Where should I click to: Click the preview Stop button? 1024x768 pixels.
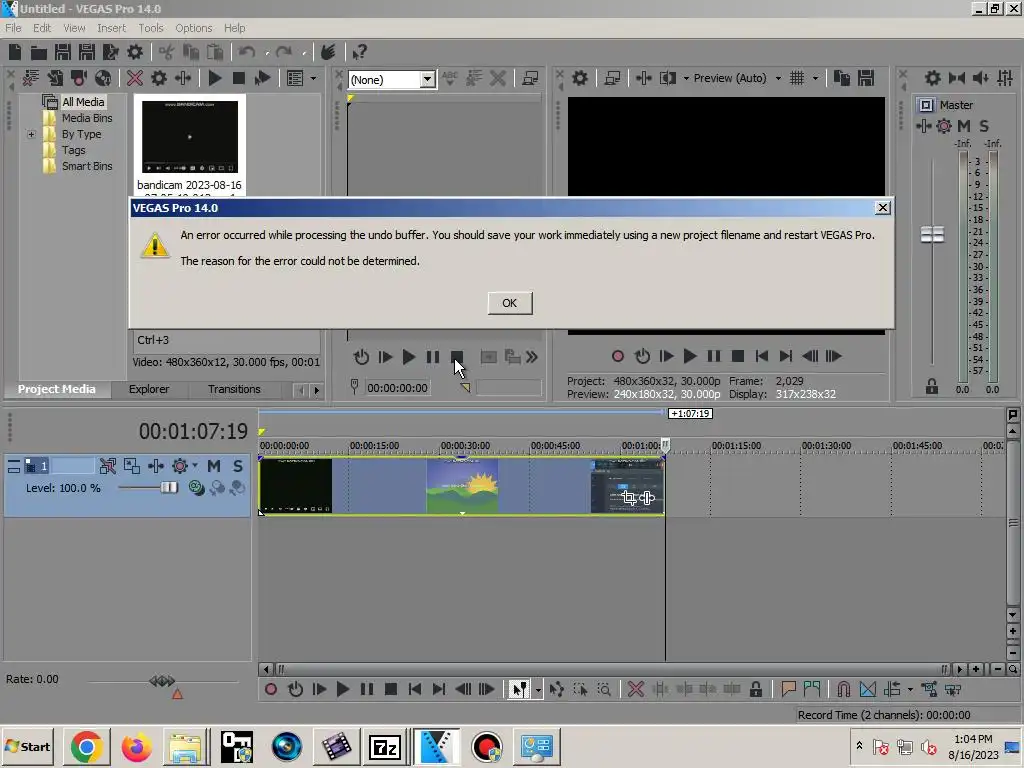pyautogui.click(x=738, y=356)
